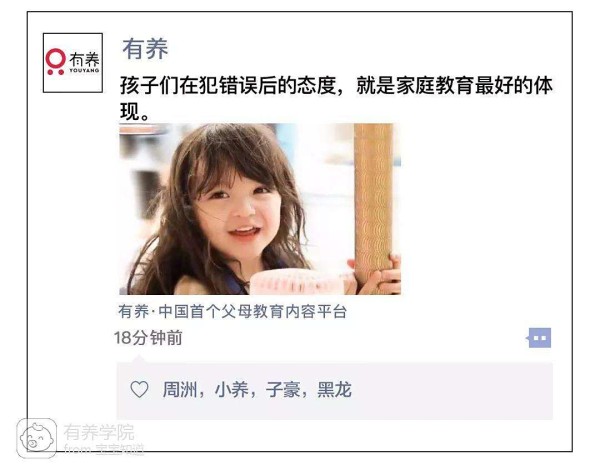
Task: Click the 有养学院 watermark text
Action: click(99, 433)
